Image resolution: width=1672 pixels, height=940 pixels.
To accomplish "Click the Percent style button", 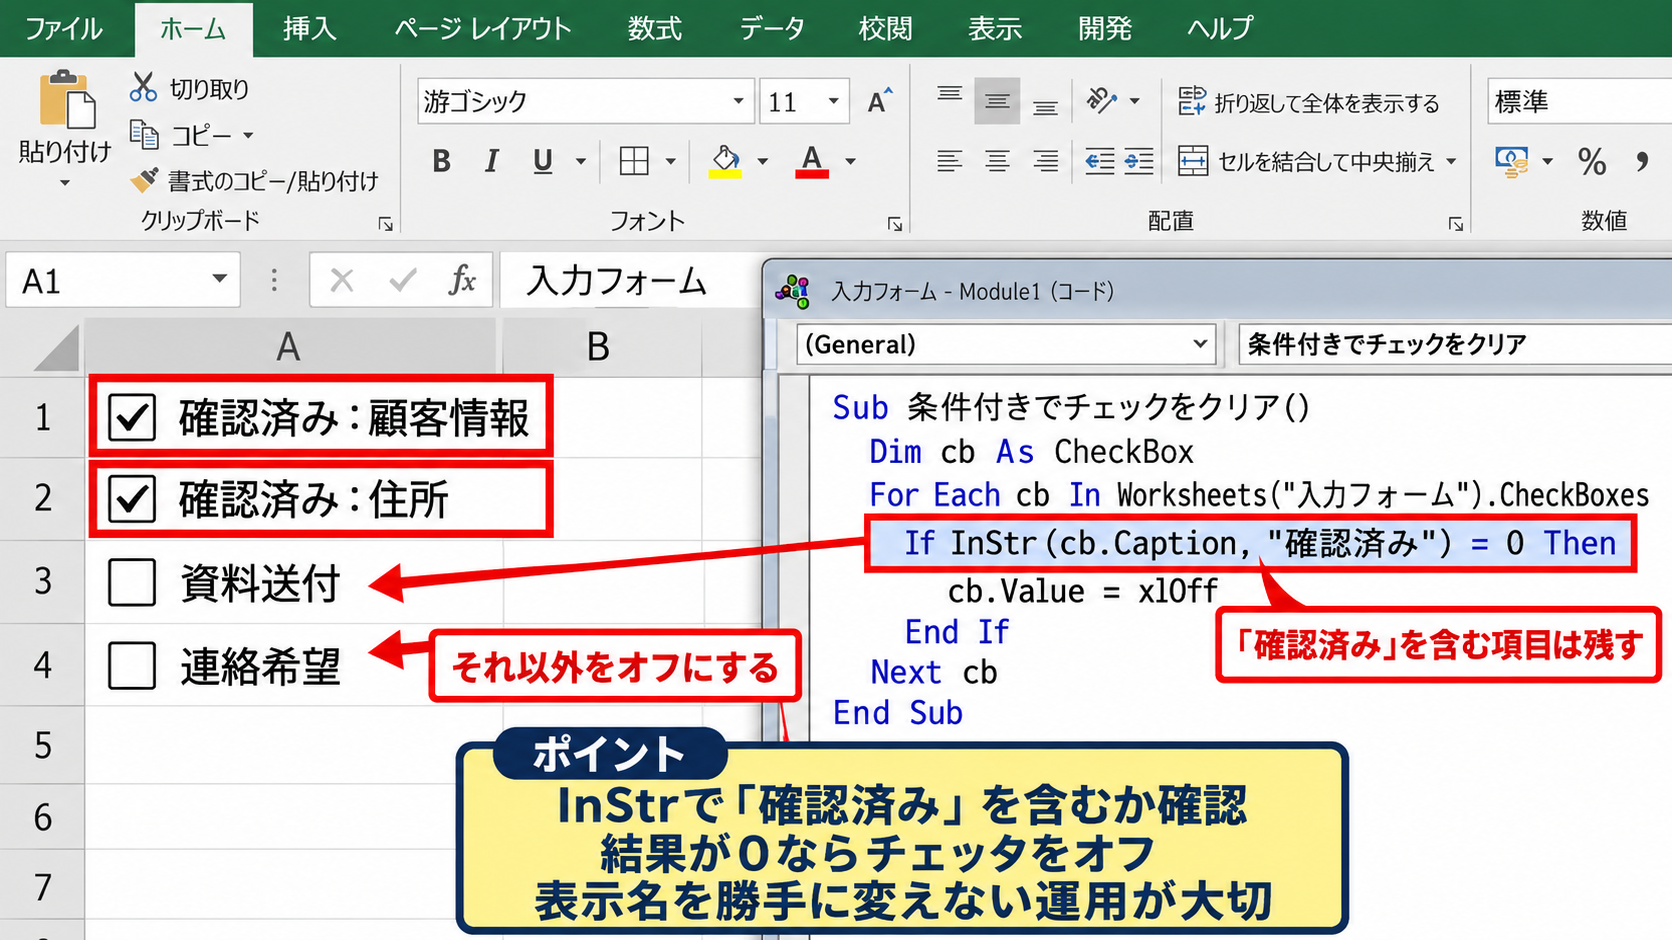I will (x=1592, y=161).
